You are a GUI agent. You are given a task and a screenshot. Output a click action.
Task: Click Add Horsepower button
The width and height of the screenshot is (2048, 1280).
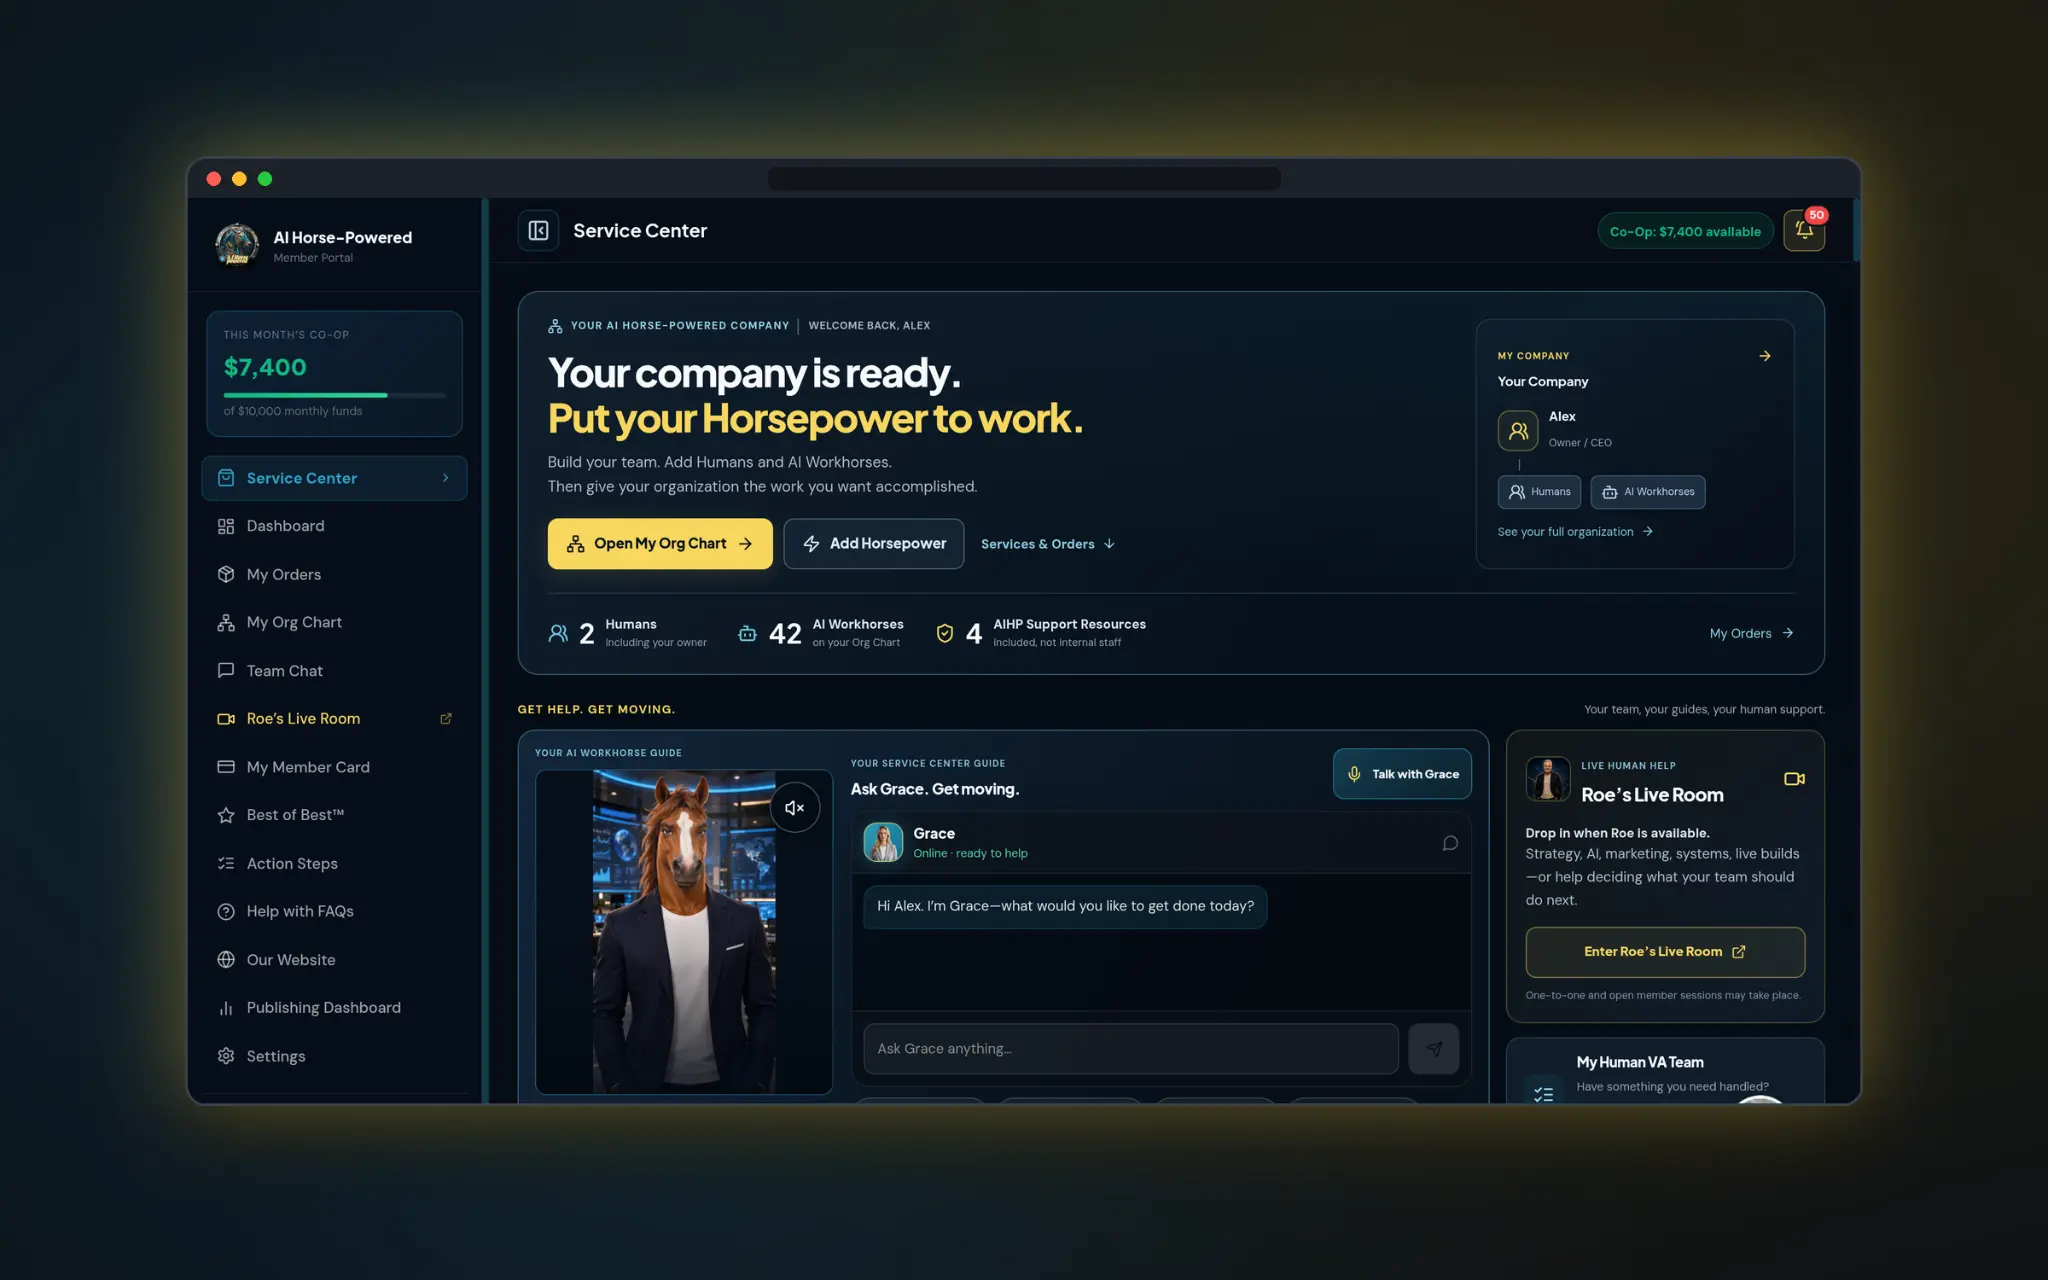pyautogui.click(x=874, y=544)
